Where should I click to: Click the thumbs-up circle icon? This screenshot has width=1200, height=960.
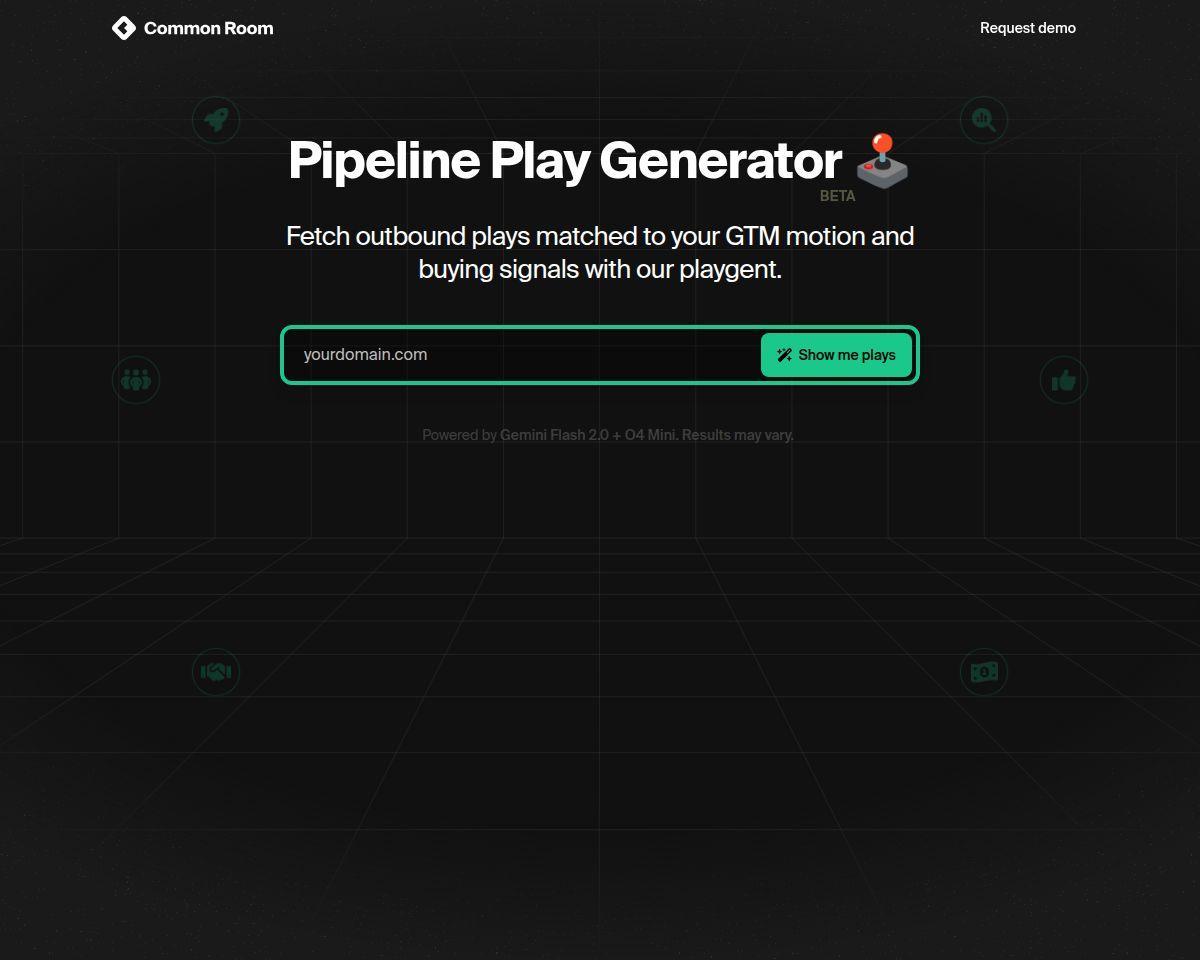(1064, 380)
